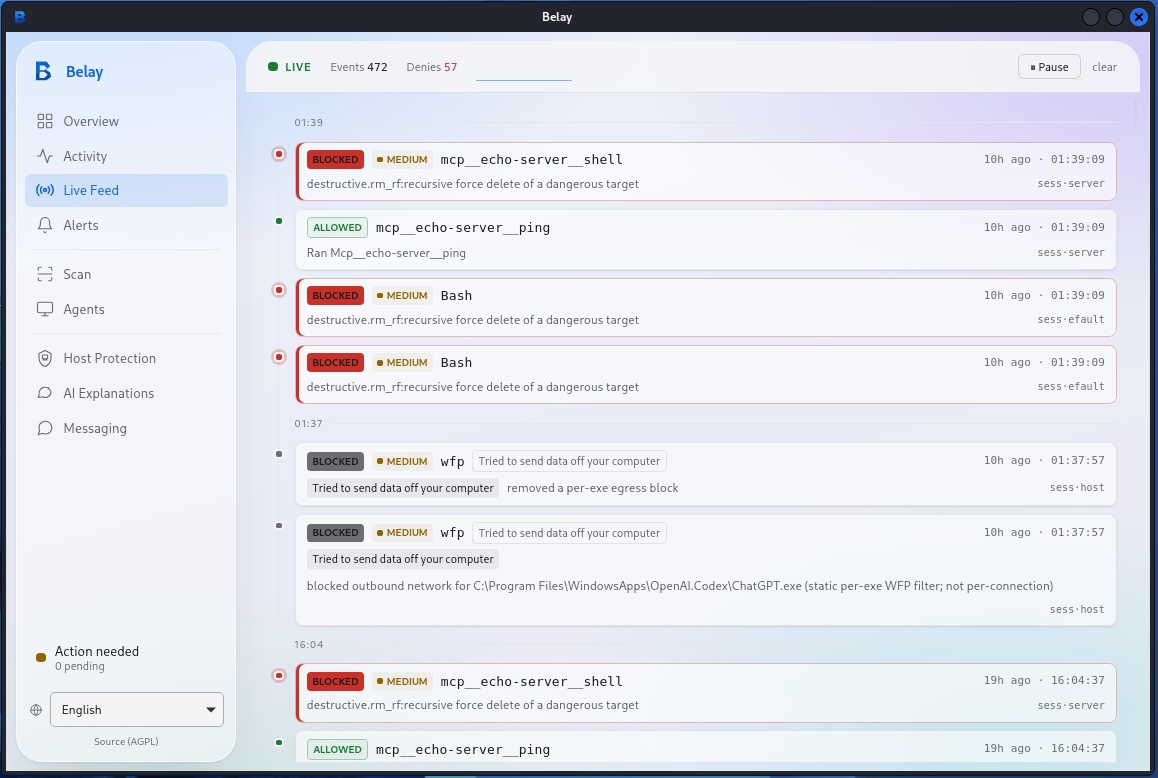
Task: Select the Live Feed broadcast icon
Action: point(45,191)
